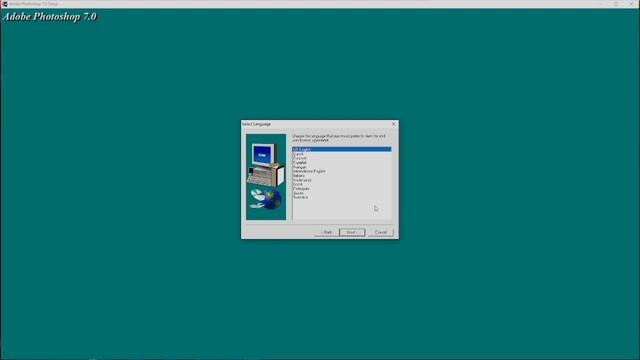
Task: Go to the previous step with Back
Action: coord(326,232)
